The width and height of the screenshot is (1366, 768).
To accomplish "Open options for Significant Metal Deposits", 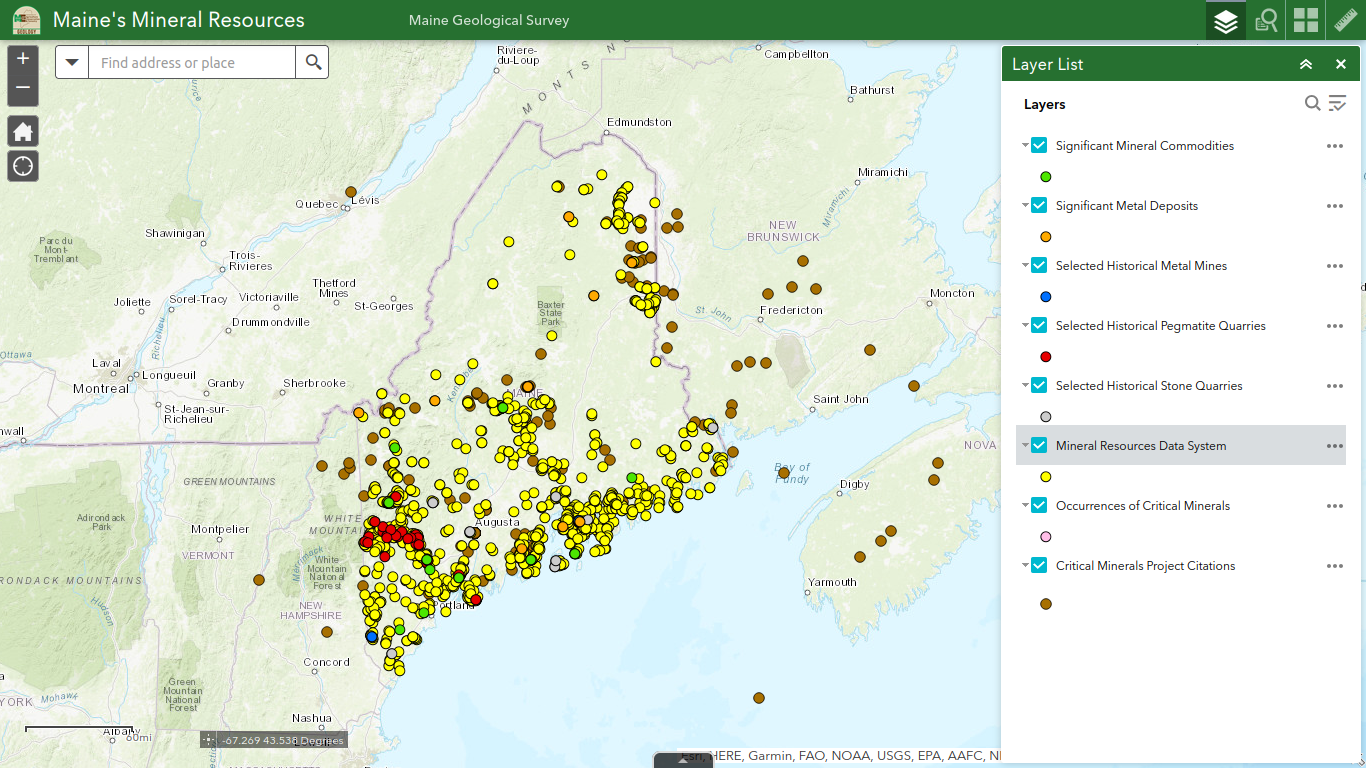I will [1335, 206].
